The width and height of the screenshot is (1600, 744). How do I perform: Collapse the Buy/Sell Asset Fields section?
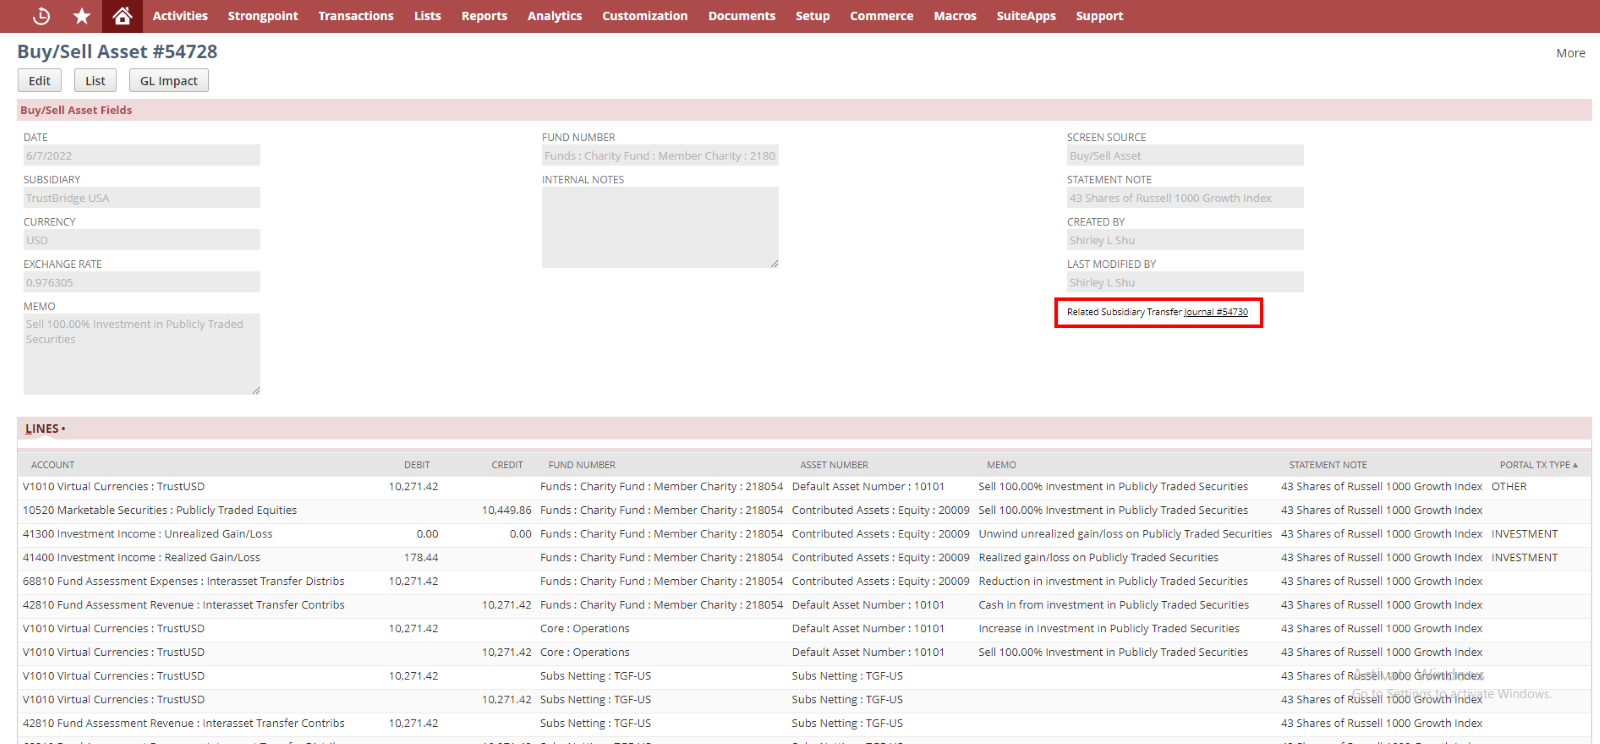(x=76, y=110)
